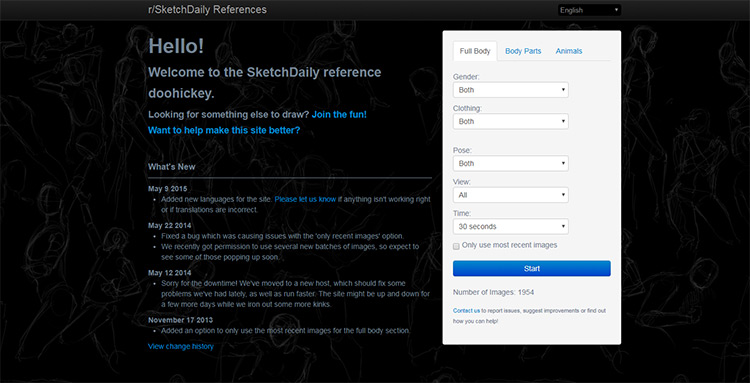The image size is (750, 383).
Task: Switch to the Animals tab
Action: [569, 51]
